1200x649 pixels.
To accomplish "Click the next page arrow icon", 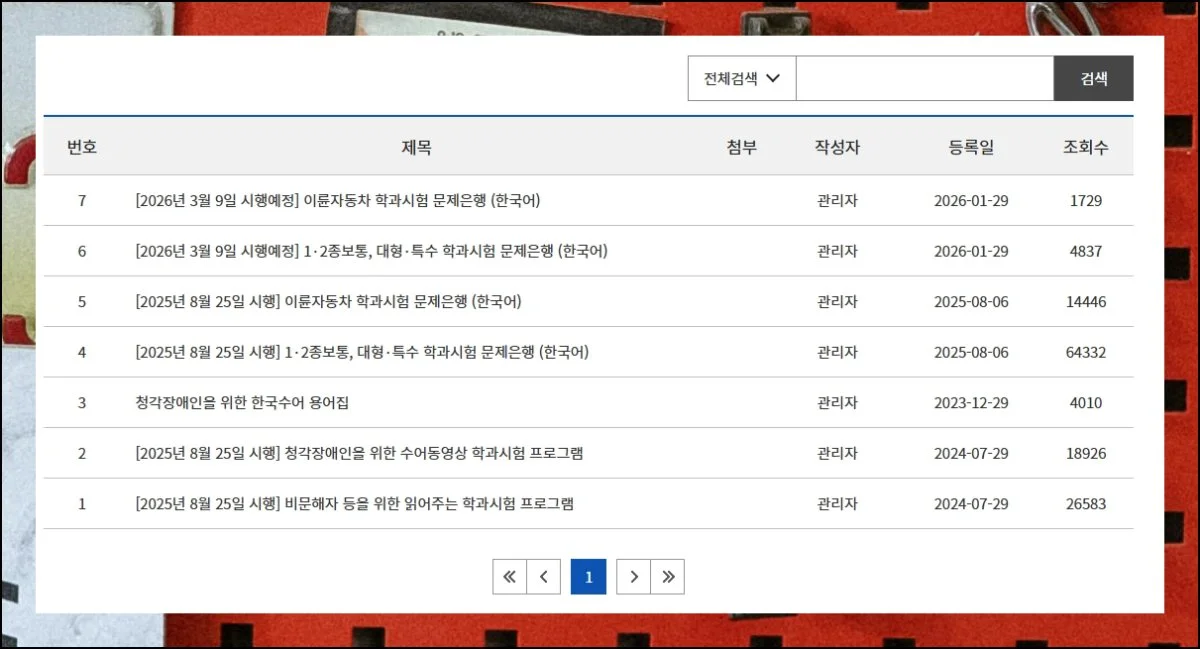I will tap(634, 577).
